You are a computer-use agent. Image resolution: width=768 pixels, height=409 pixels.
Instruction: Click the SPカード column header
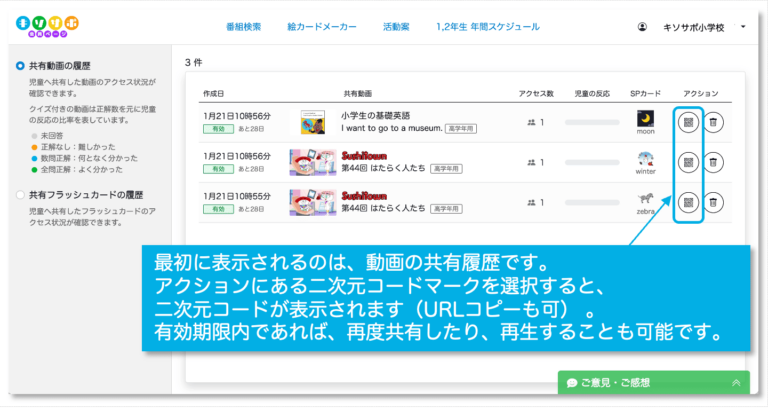(645, 94)
